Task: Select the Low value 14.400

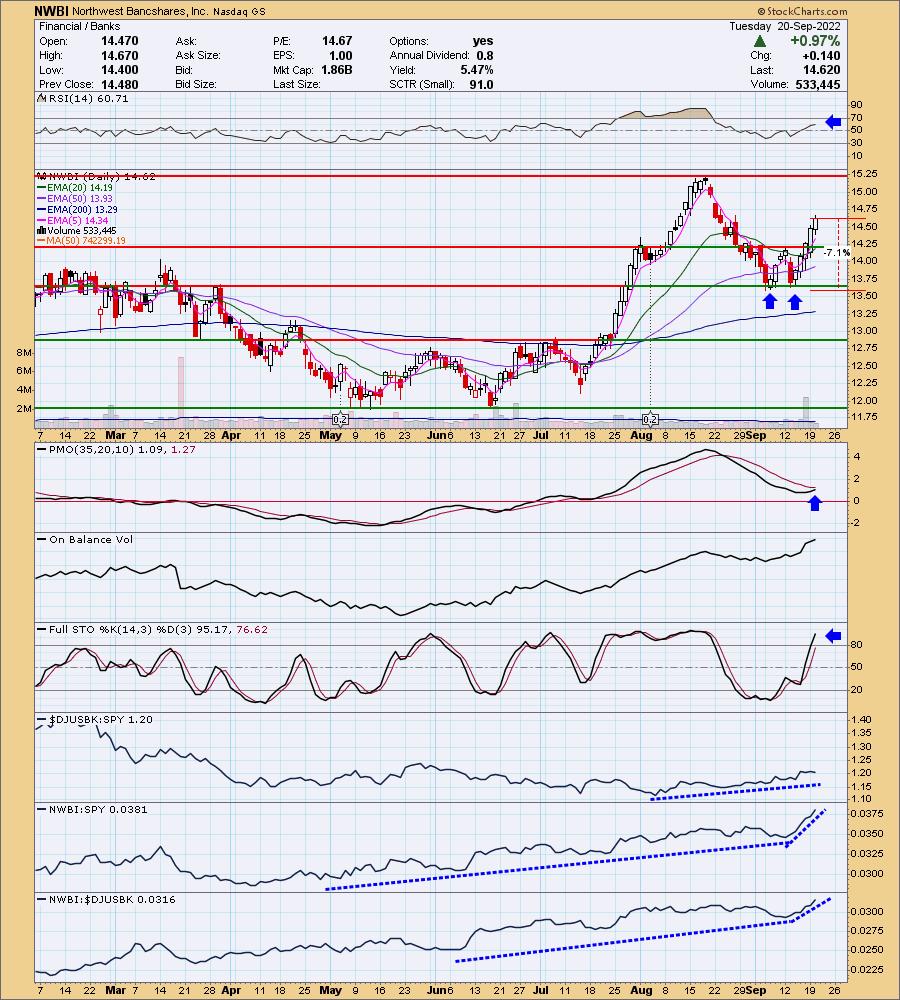Action: (x=119, y=70)
